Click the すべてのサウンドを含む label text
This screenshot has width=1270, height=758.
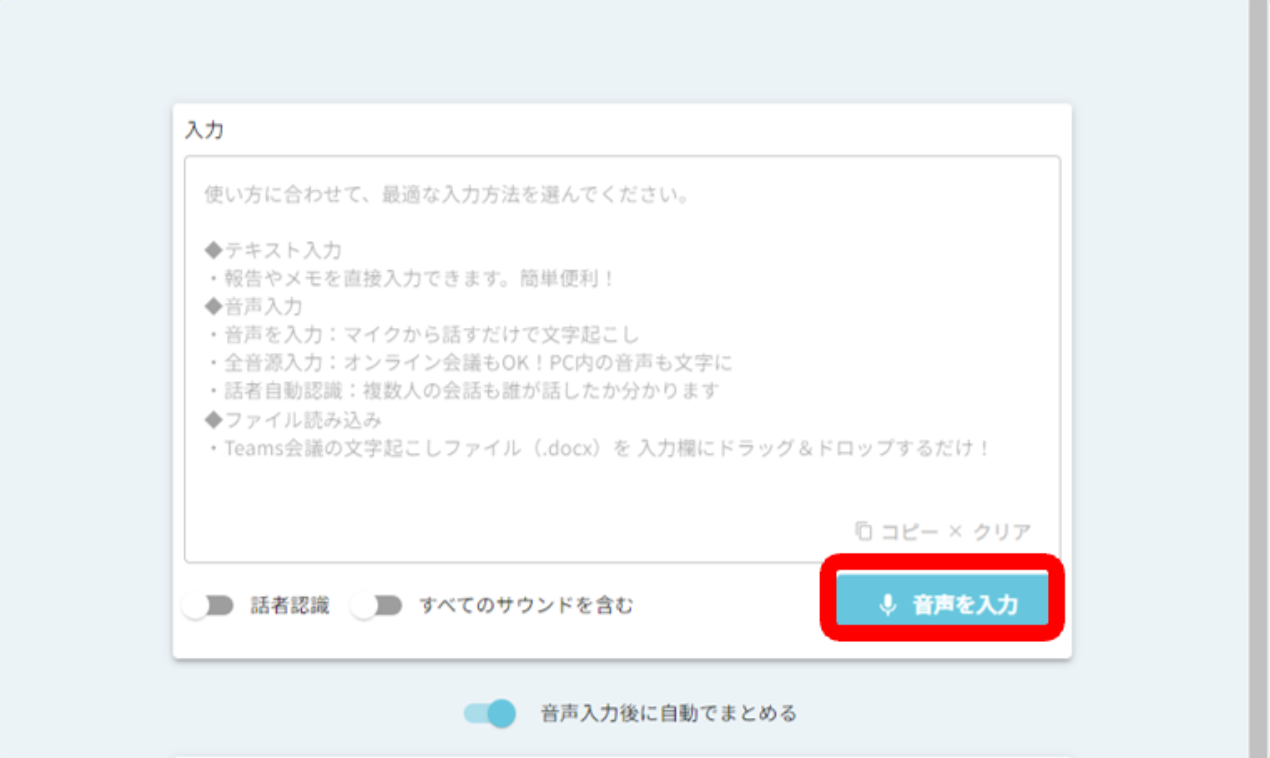point(526,605)
